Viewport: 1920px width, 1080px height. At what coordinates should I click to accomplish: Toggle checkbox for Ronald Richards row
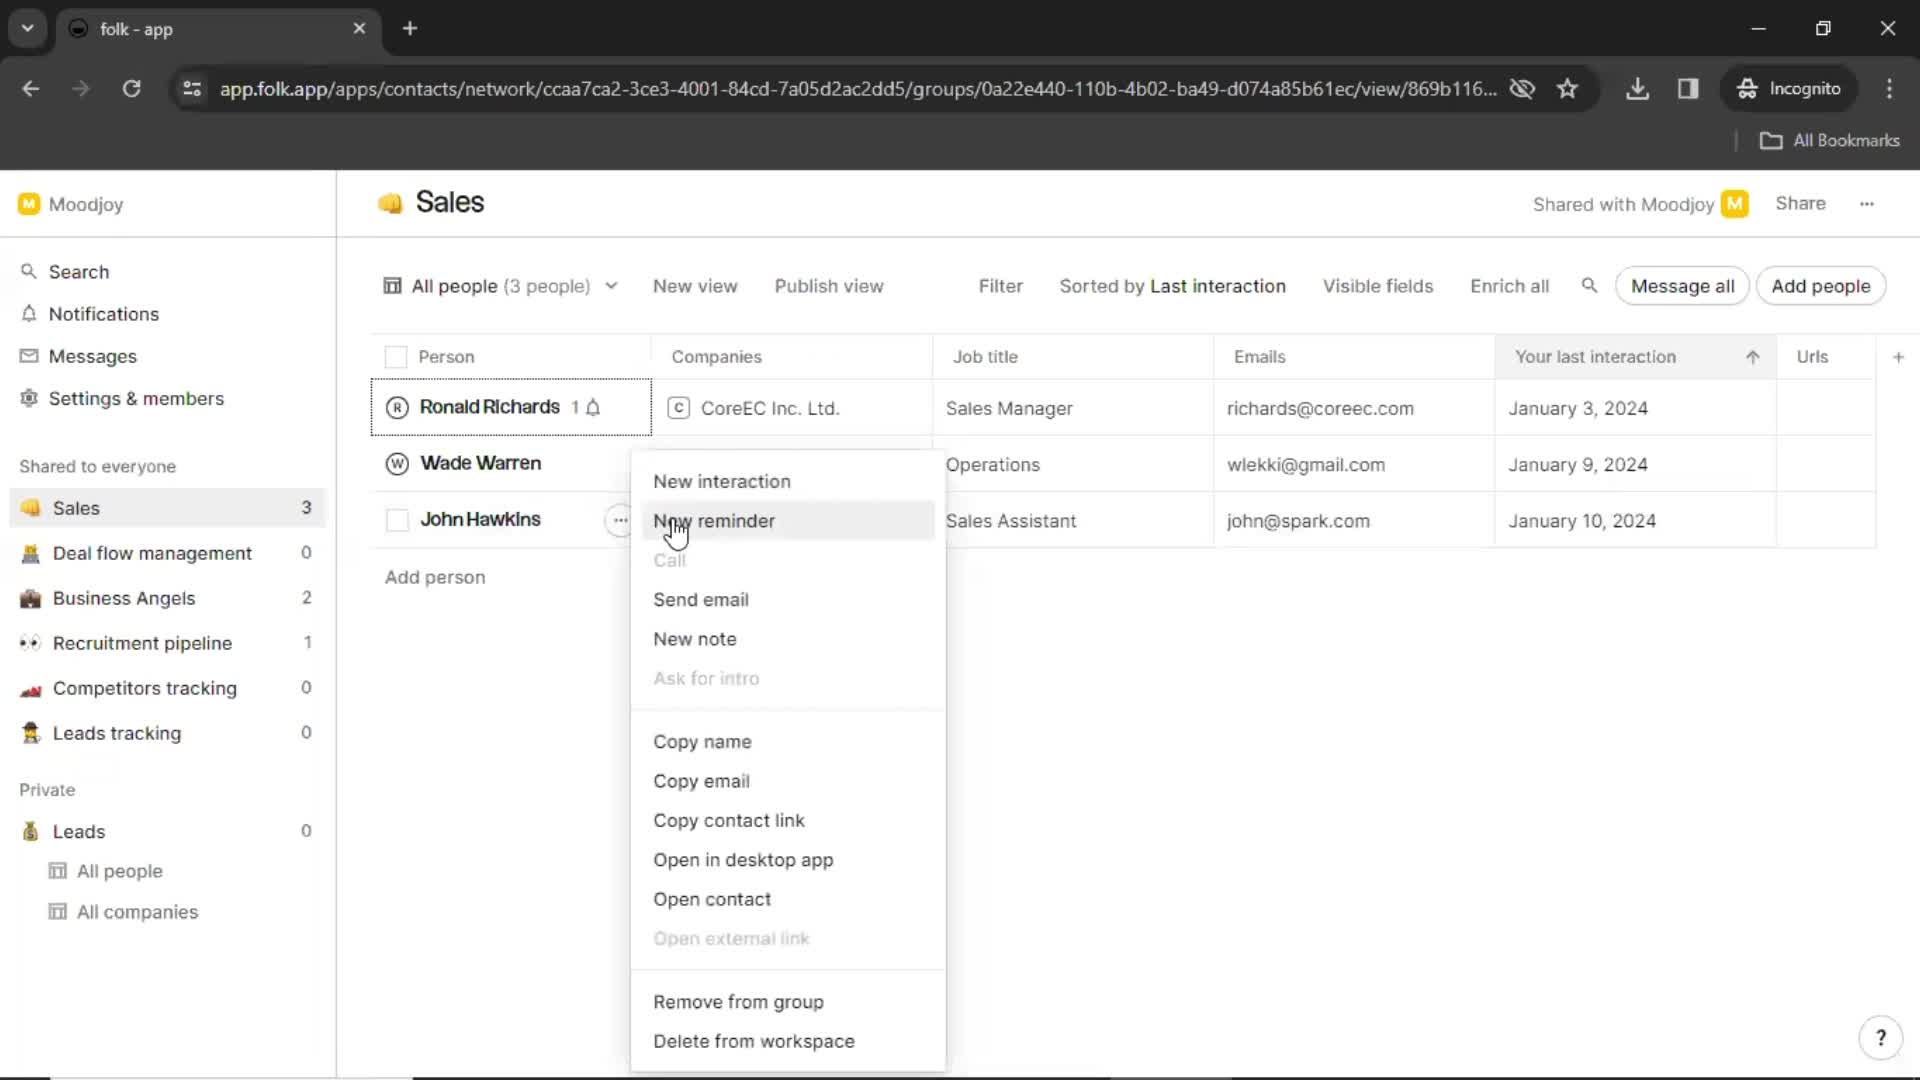coord(397,407)
